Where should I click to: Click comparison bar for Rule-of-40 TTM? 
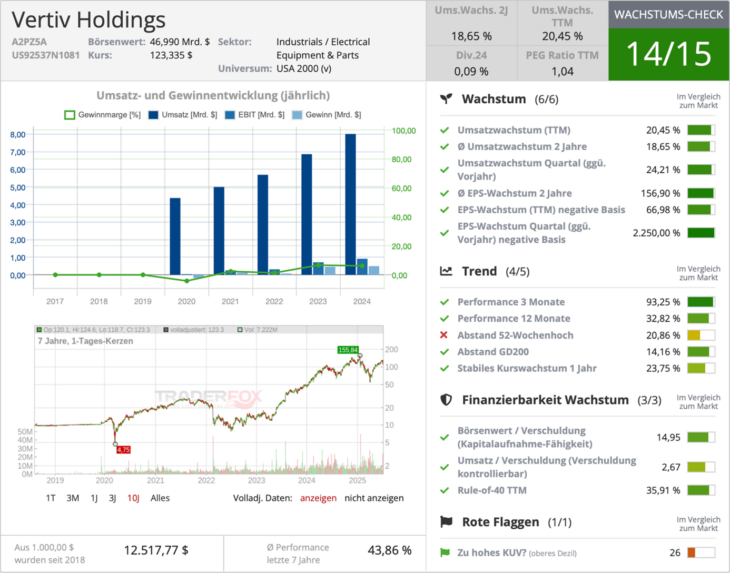[x=701, y=490]
